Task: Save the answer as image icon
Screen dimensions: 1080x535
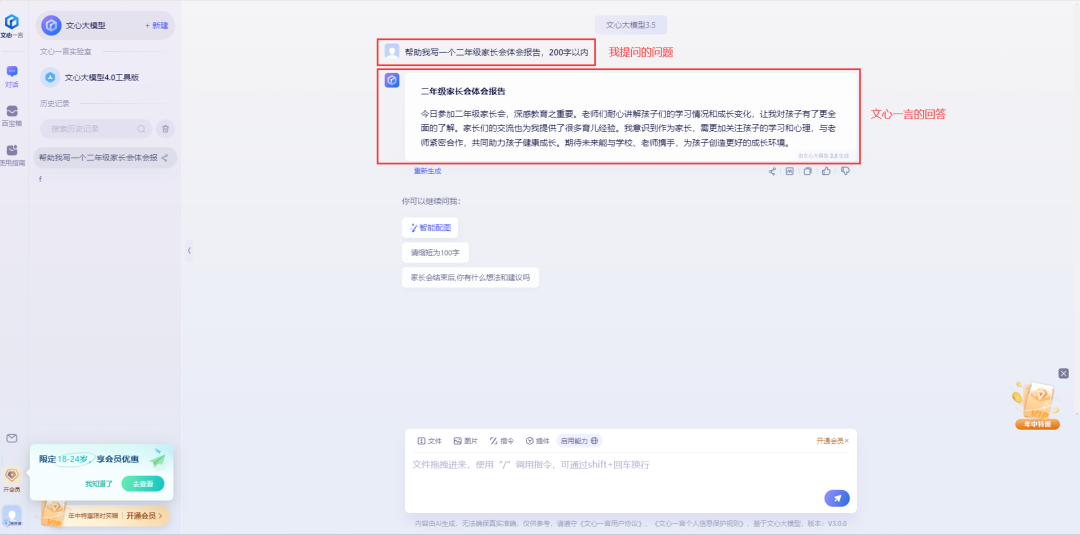Action: 790,171
